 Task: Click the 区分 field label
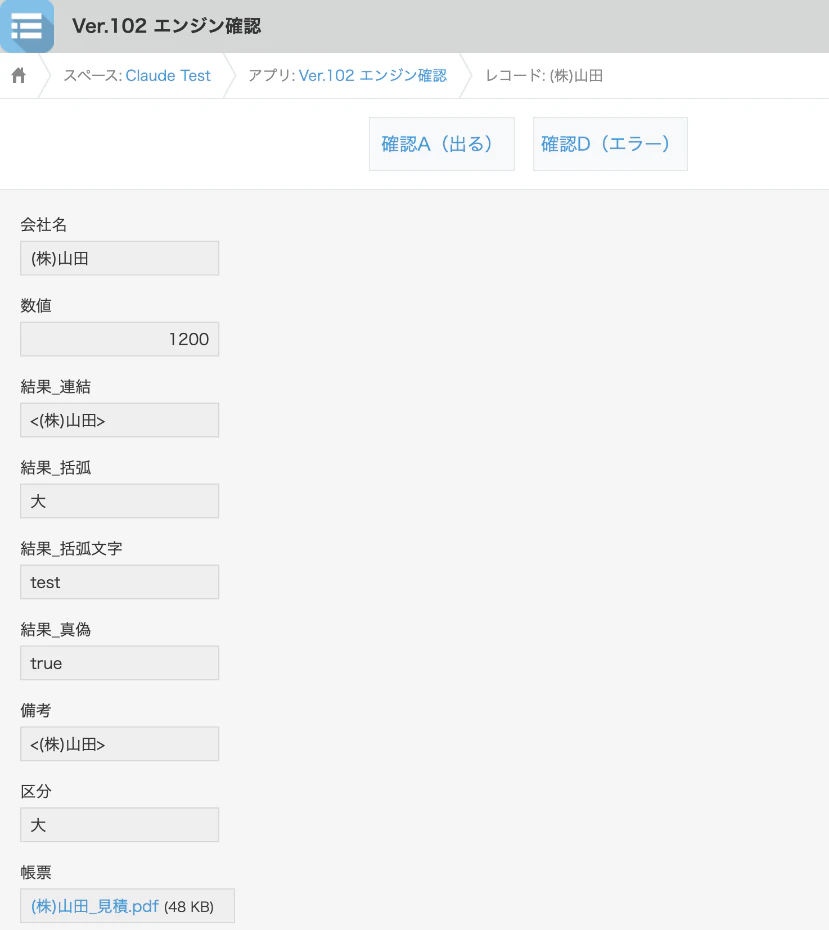(36, 792)
